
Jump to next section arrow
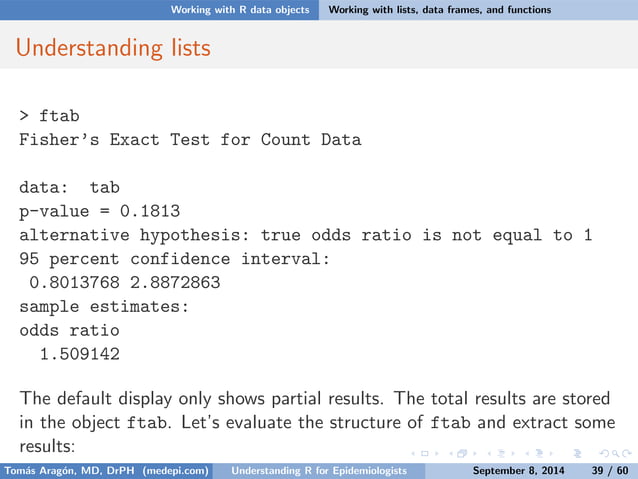551,453
